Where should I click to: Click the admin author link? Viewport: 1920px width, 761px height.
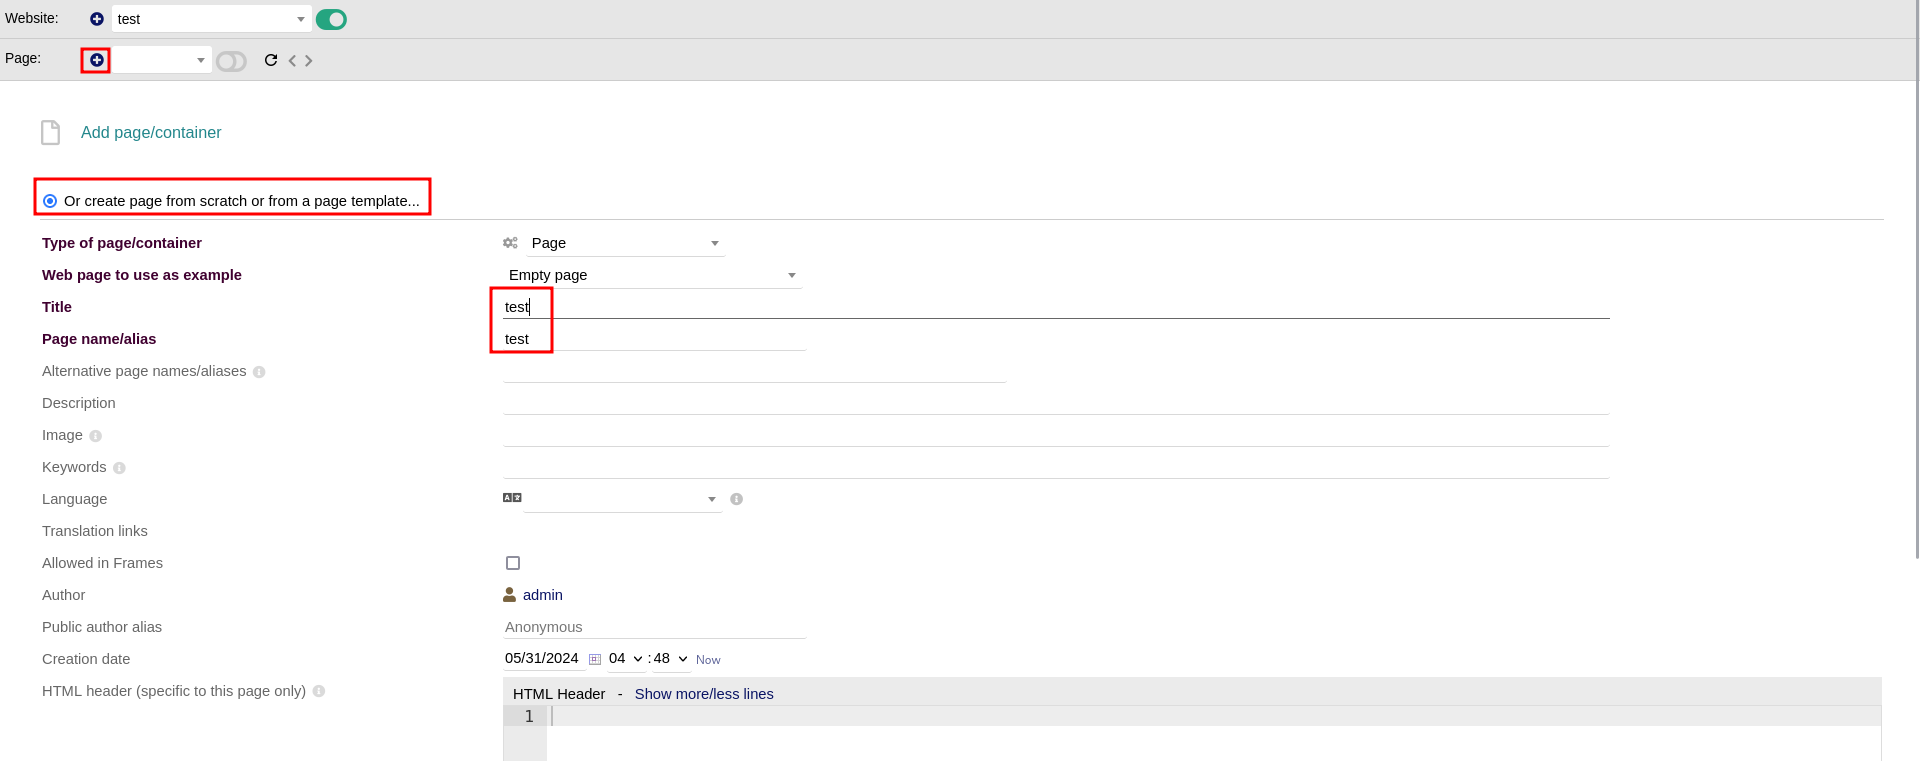coord(542,595)
